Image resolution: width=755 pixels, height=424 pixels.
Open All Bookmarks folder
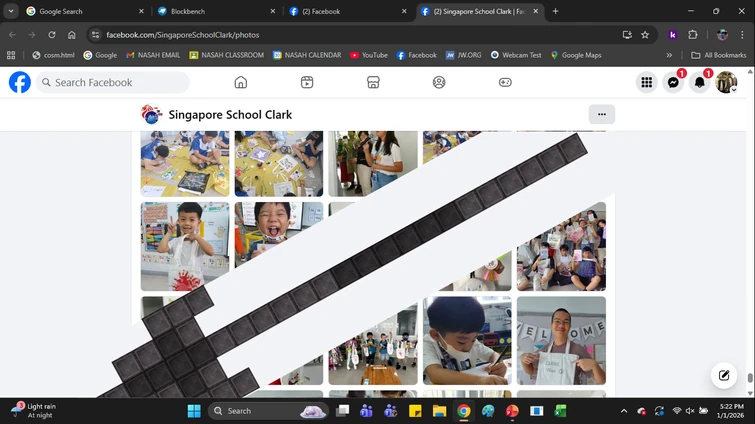tap(718, 55)
